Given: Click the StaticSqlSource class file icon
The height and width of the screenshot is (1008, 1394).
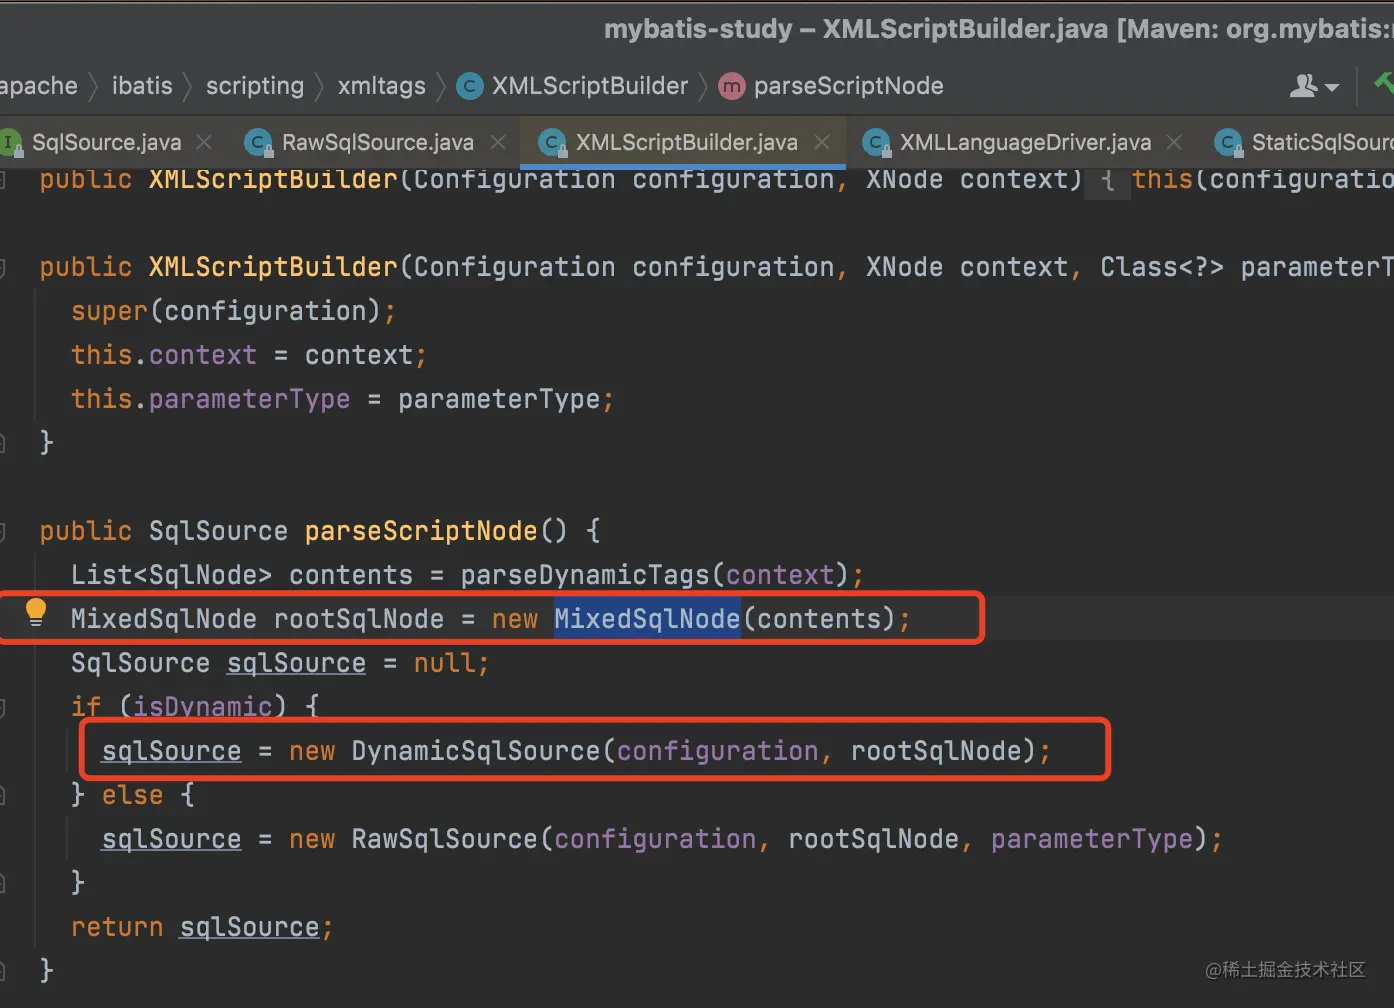Looking at the screenshot, I should [x=1229, y=143].
